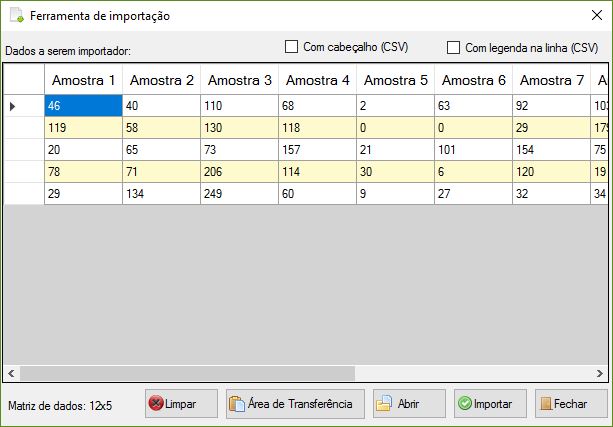613x427 pixels.
Task: Click the door icon on Fechar
Action: pyautogui.click(x=545, y=404)
